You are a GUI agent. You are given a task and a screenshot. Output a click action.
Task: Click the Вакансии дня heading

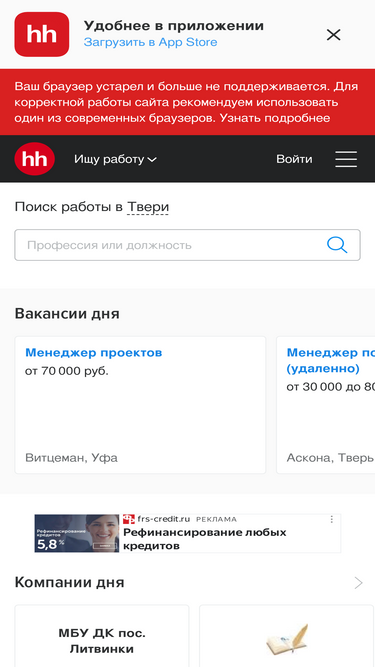click(67, 314)
